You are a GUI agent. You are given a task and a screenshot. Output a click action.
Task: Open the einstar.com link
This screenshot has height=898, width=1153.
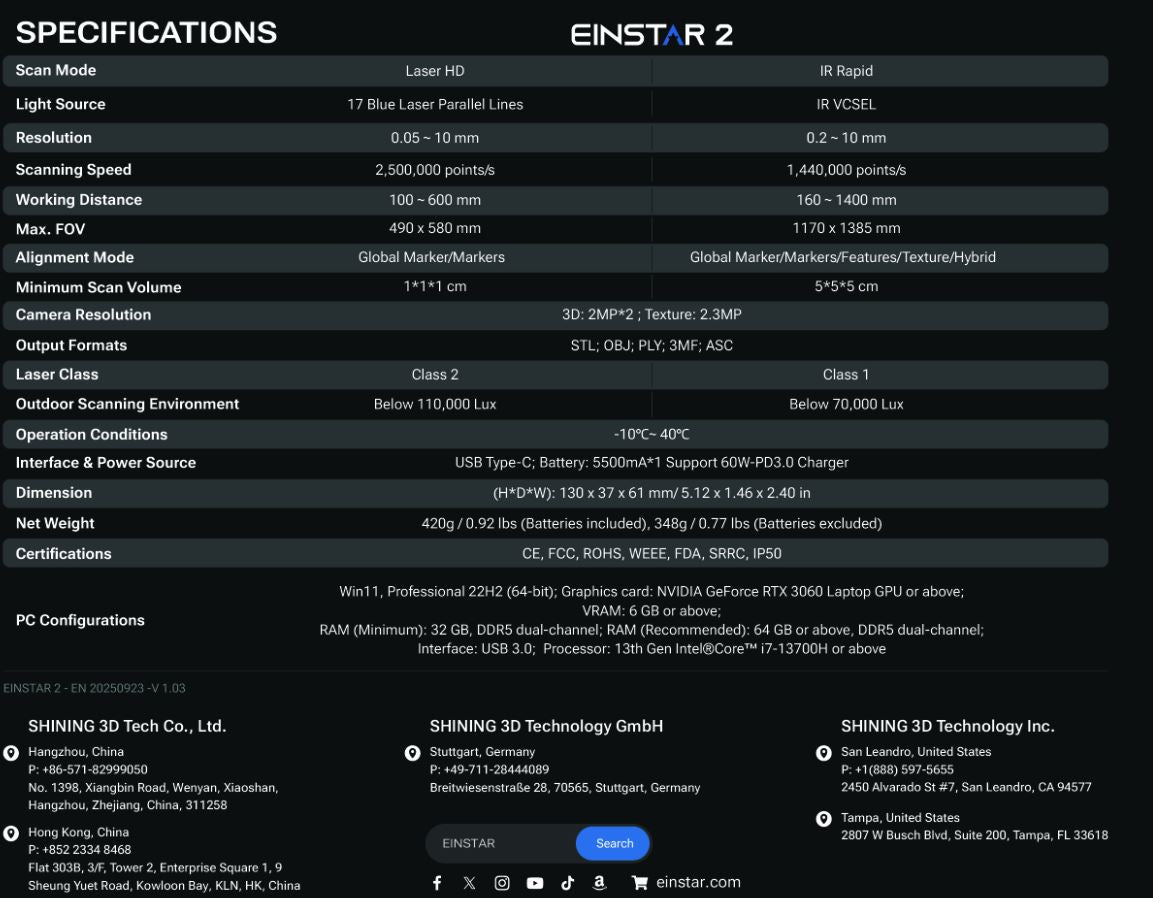[698, 882]
